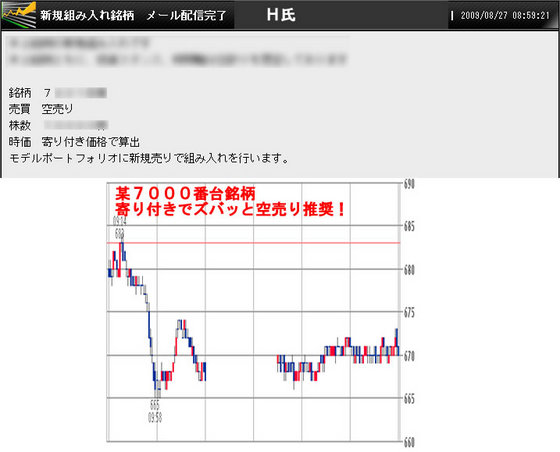
Task: Click the '銘柄' label
Action: click(20, 93)
